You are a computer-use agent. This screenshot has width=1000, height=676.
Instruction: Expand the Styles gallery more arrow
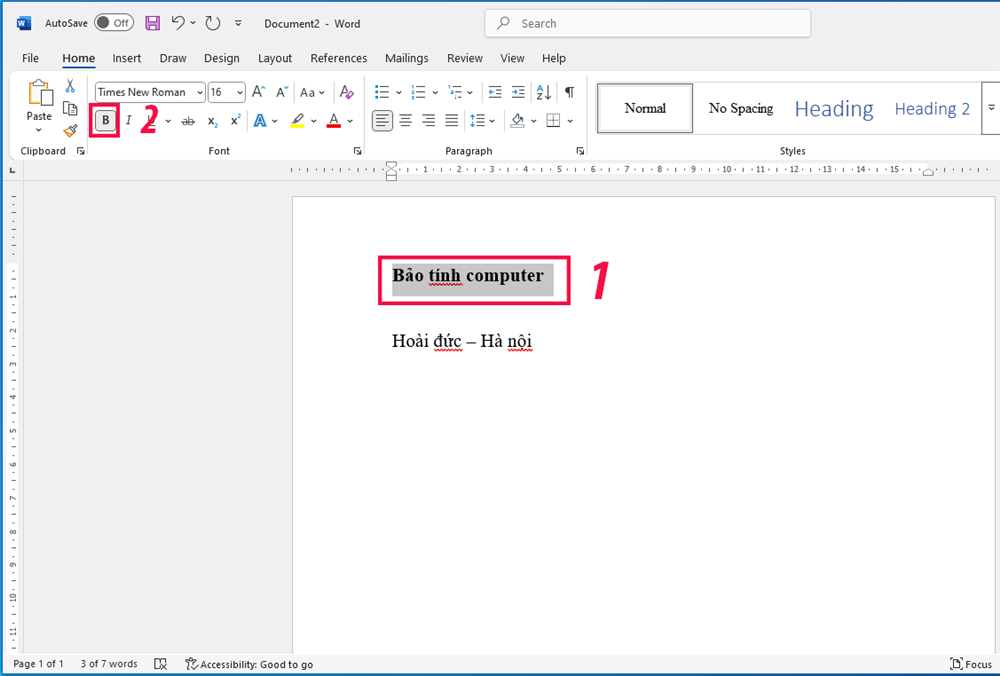tap(991, 108)
